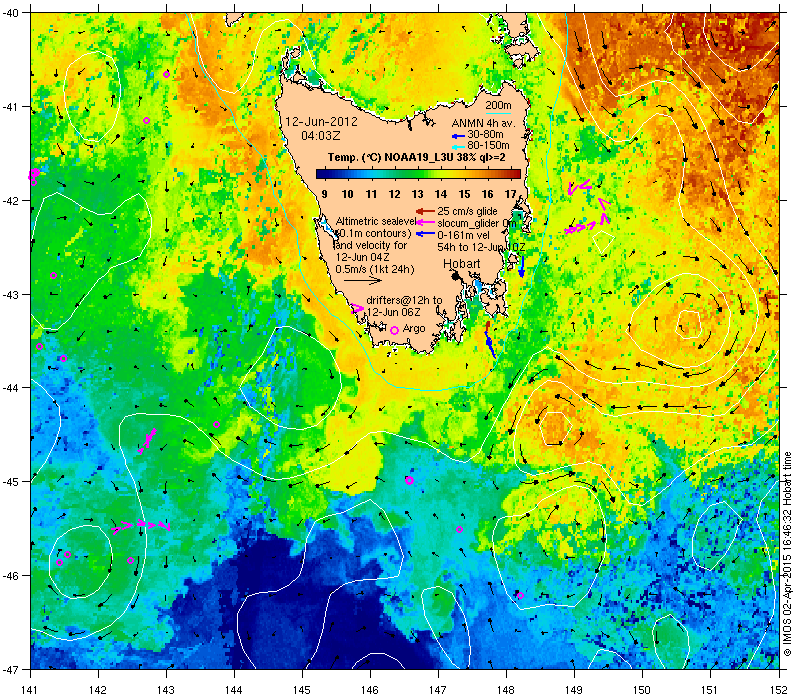Click the bold Argo circle near 146.5E 45S
Viewport: 800px width, 700px height.
409,480
